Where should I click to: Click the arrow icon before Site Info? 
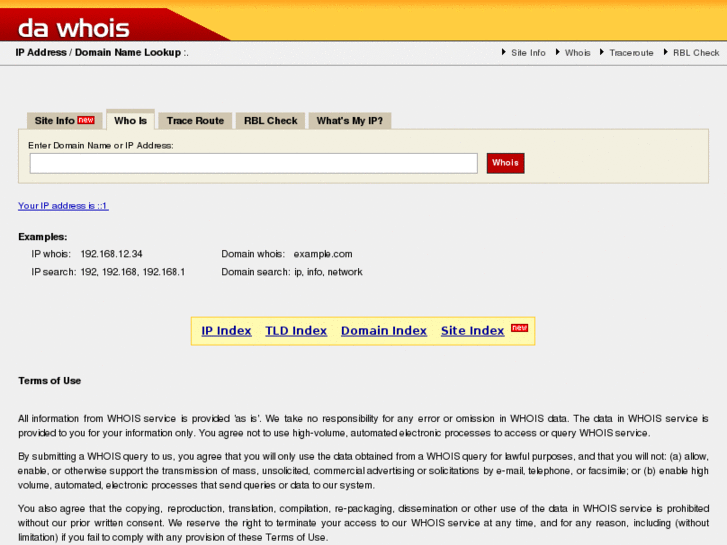tap(504, 52)
